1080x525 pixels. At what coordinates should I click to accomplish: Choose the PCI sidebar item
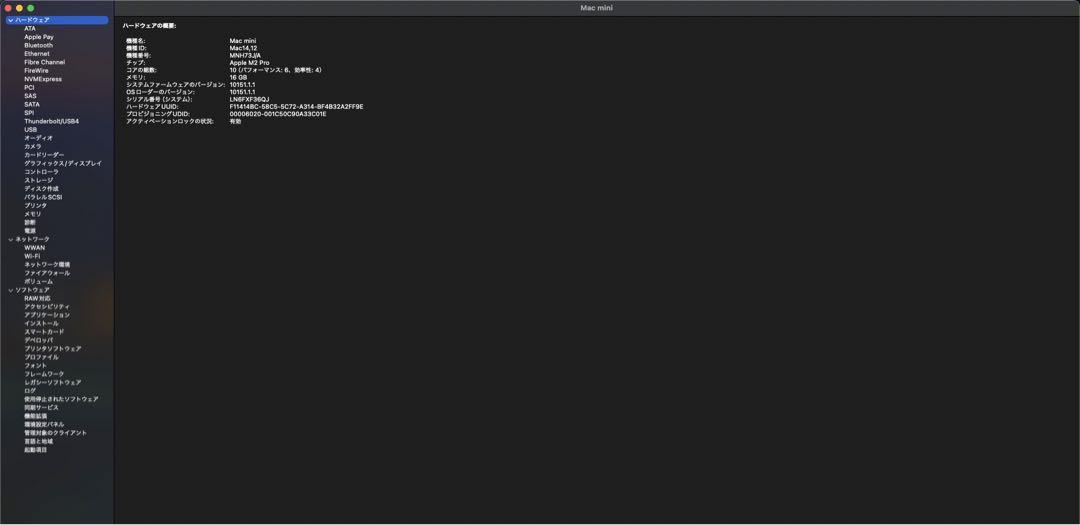29,88
